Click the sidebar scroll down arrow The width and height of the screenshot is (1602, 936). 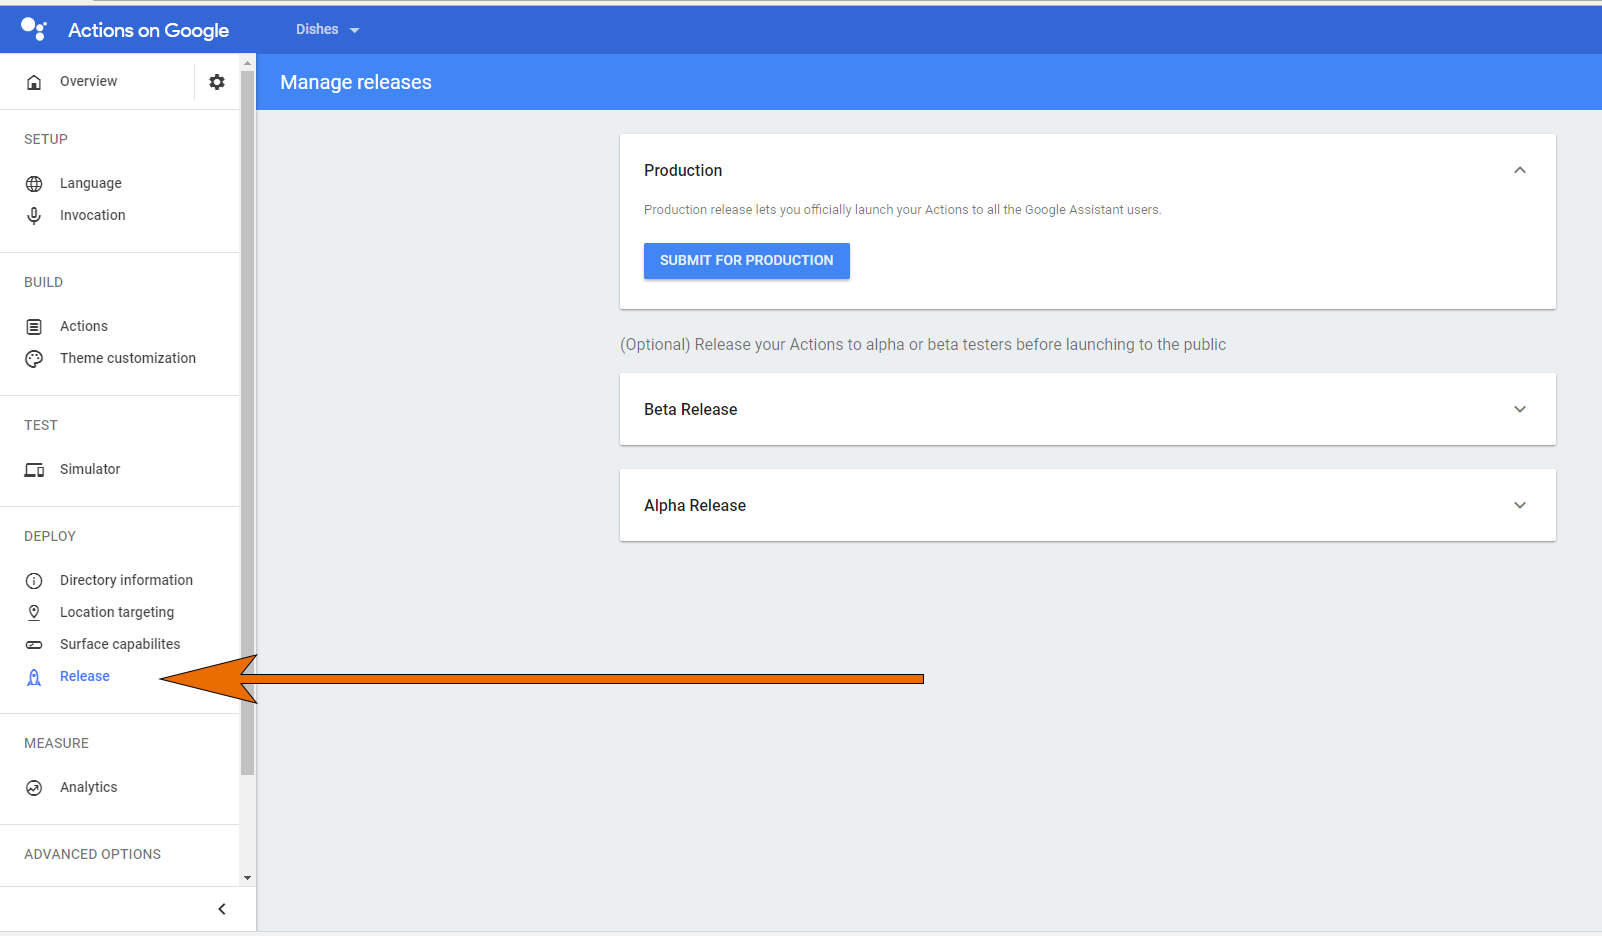[x=247, y=878]
